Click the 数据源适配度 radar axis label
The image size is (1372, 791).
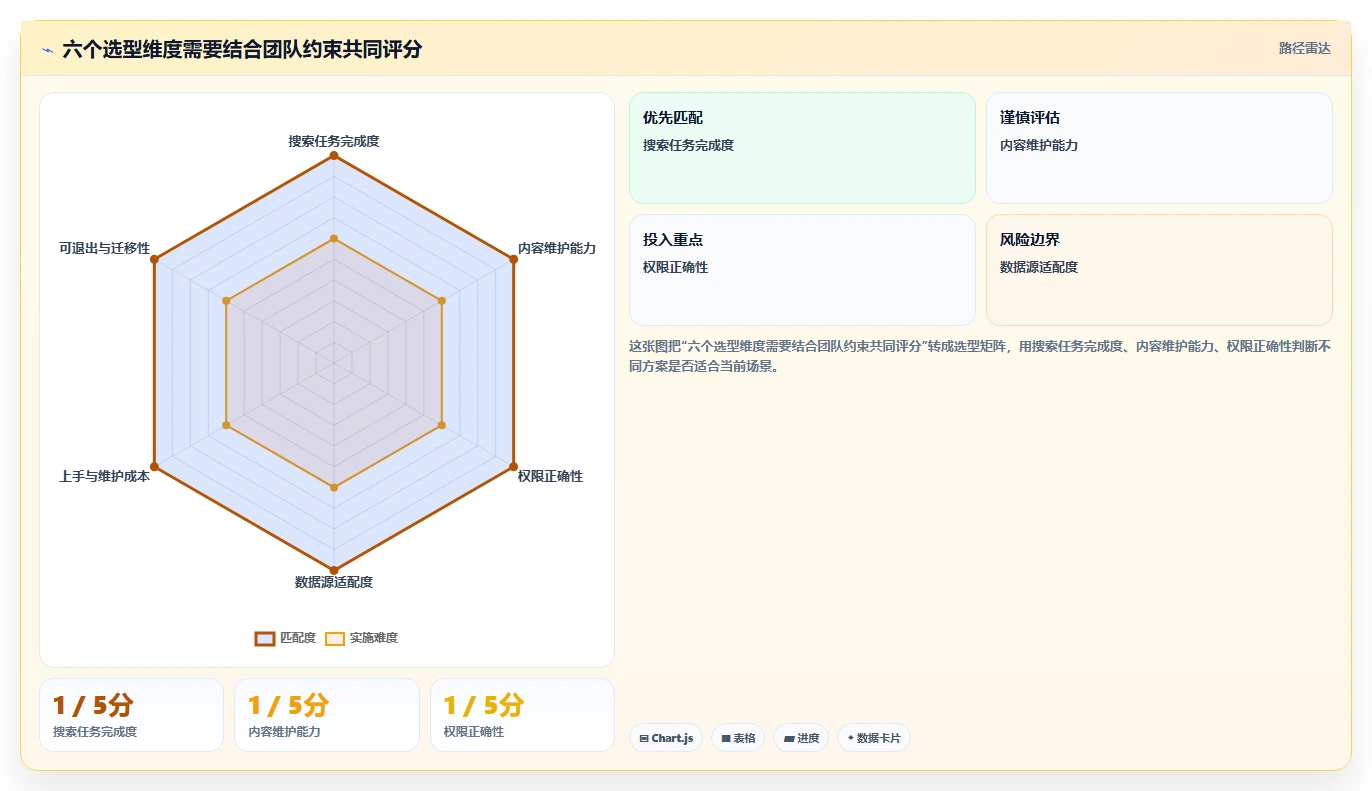pyautogui.click(x=334, y=582)
